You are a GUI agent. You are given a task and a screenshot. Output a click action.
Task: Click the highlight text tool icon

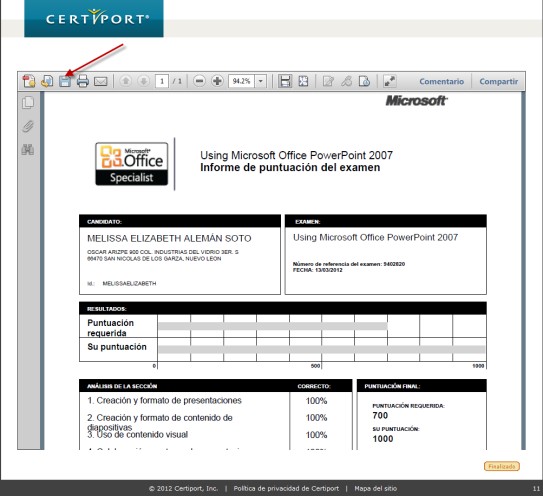[346, 81]
